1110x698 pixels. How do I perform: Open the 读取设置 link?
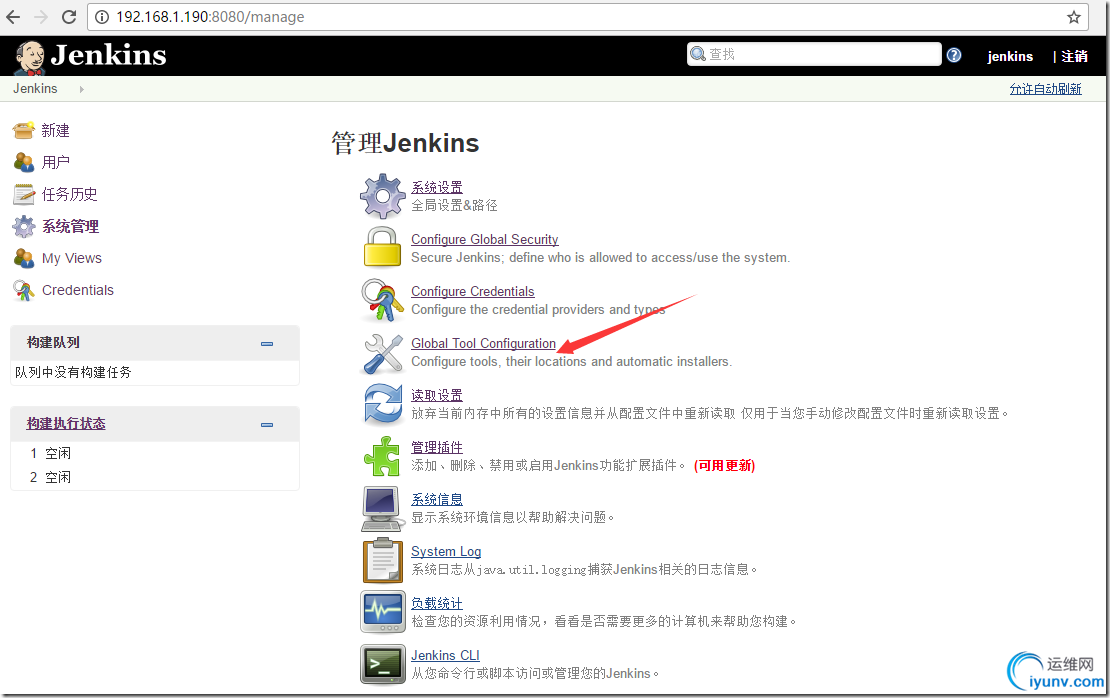[x=437, y=395]
